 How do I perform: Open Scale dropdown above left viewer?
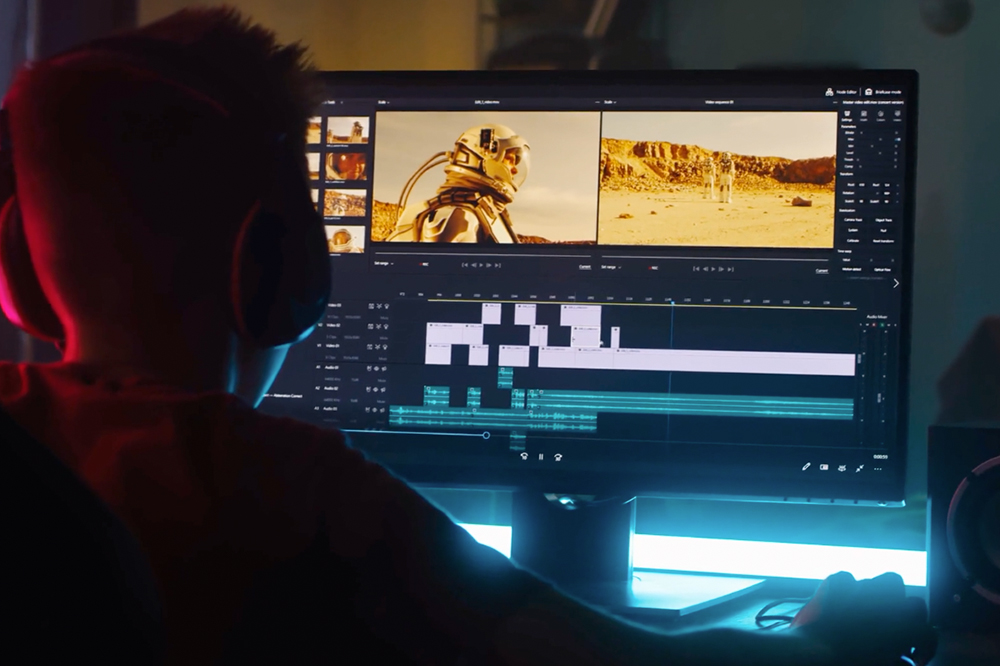click(x=384, y=102)
